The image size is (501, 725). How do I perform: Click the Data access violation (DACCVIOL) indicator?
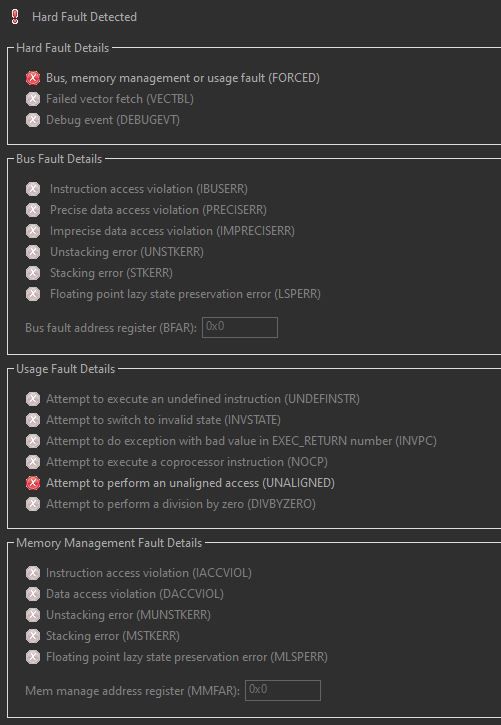point(33,594)
